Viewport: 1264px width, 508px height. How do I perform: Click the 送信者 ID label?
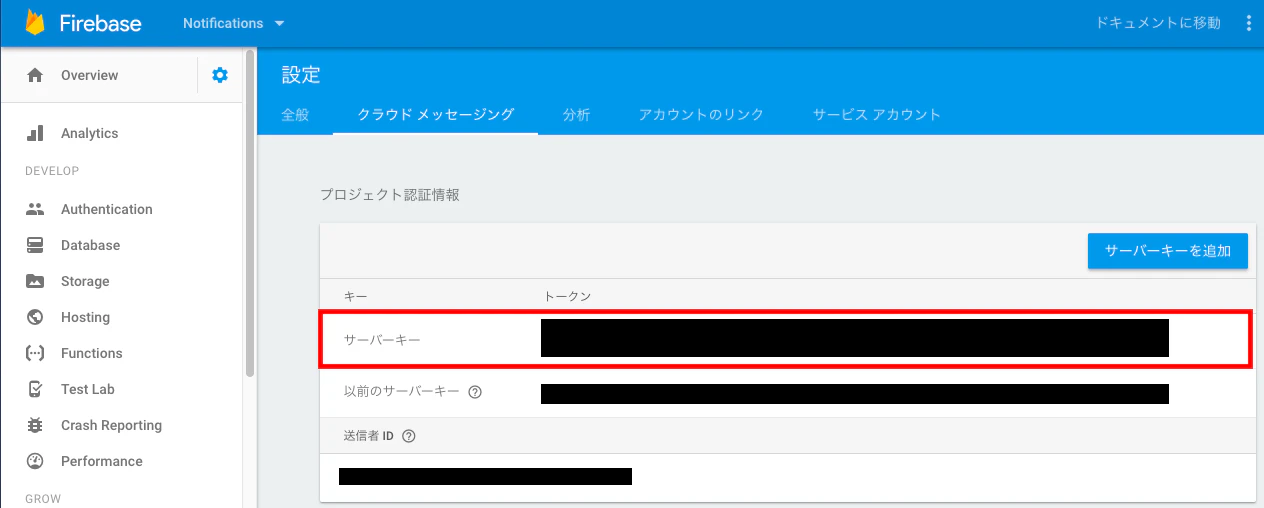[x=368, y=436]
